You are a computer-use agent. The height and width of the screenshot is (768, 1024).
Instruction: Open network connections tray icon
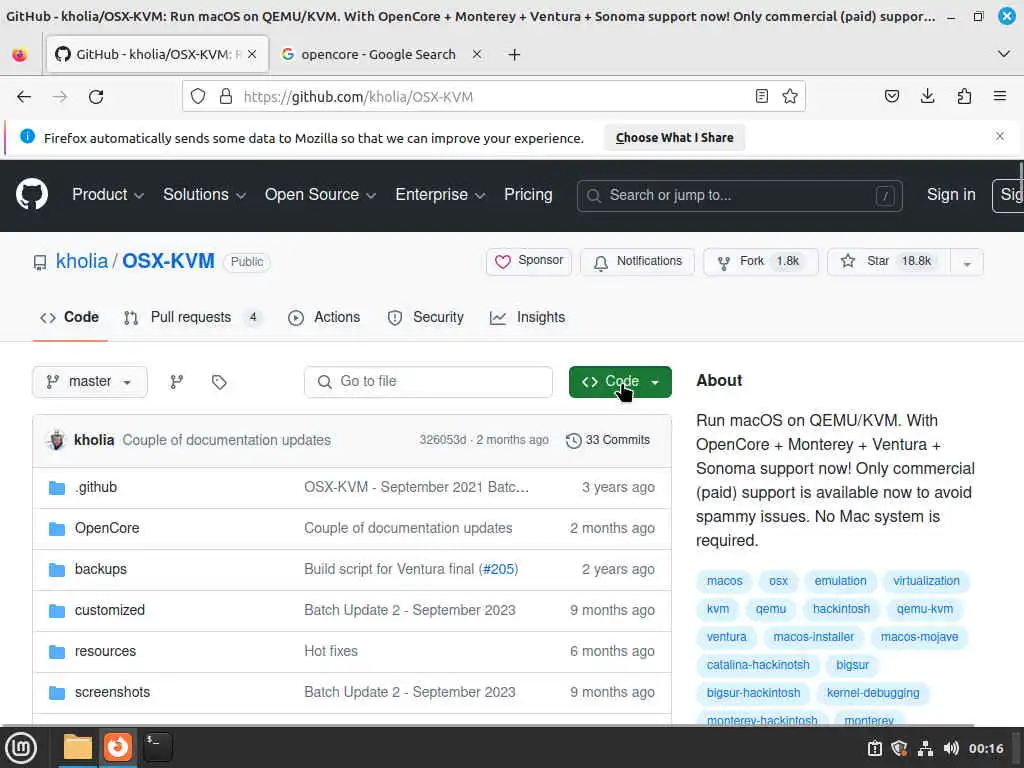925,748
